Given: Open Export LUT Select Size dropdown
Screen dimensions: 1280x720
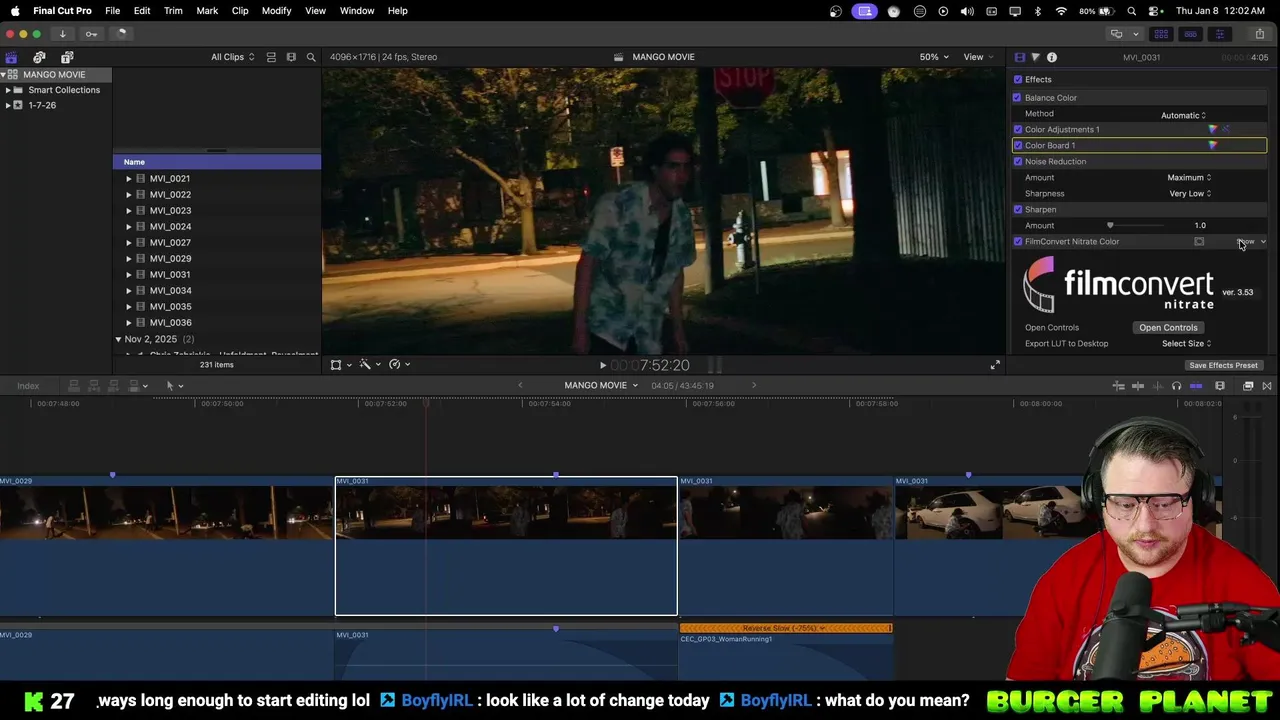Looking at the screenshot, I should pyautogui.click(x=1186, y=343).
